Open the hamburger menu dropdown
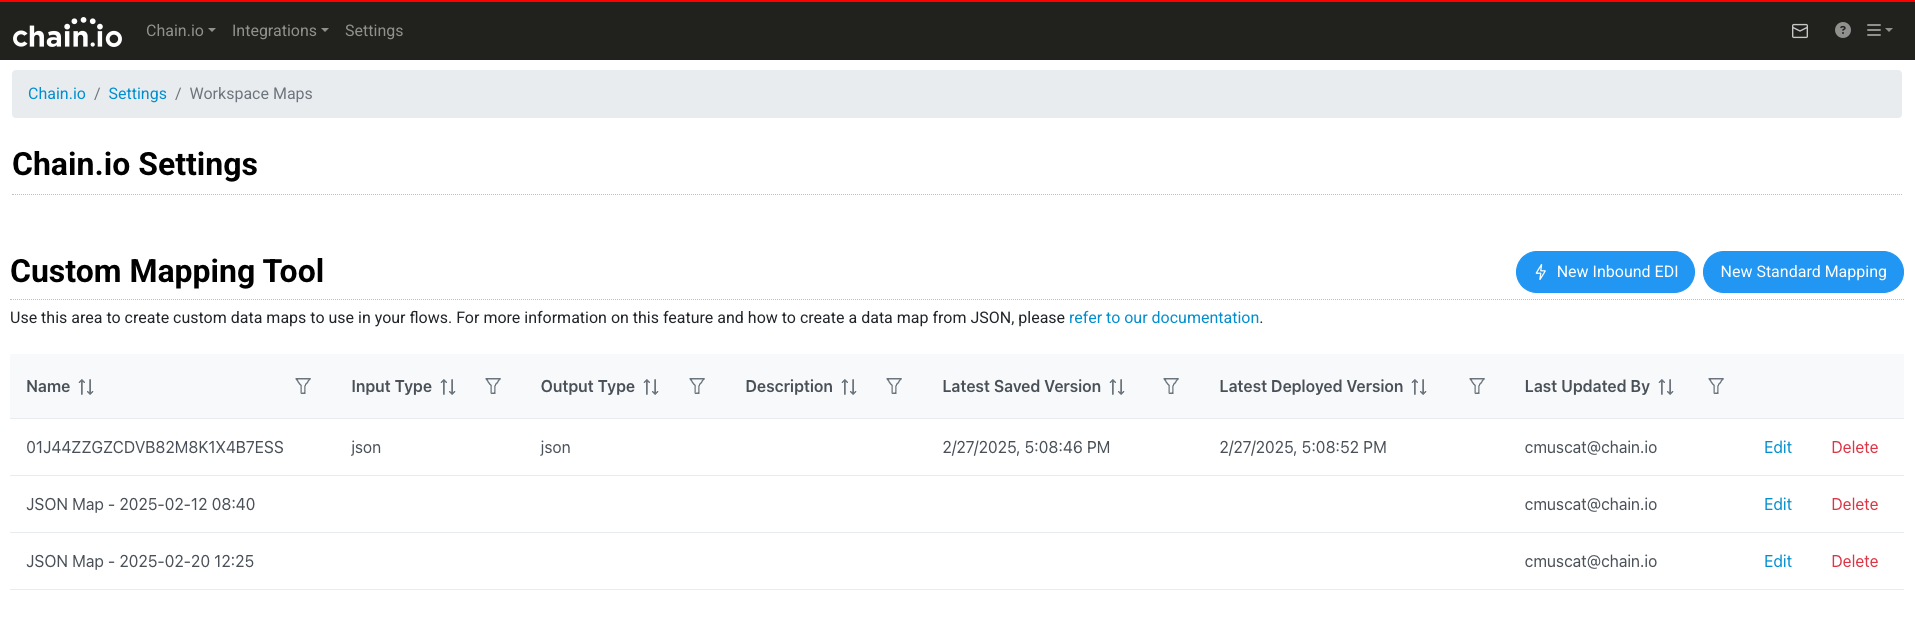Image resolution: width=1915 pixels, height=632 pixels. (x=1879, y=30)
